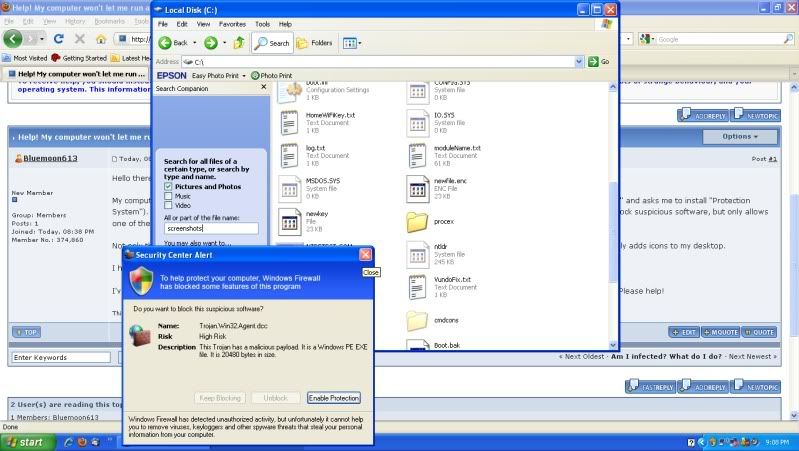Click the browser back arrow button
This screenshot has height=451, width=799.
pyautogui.click(x=13, y=38)
